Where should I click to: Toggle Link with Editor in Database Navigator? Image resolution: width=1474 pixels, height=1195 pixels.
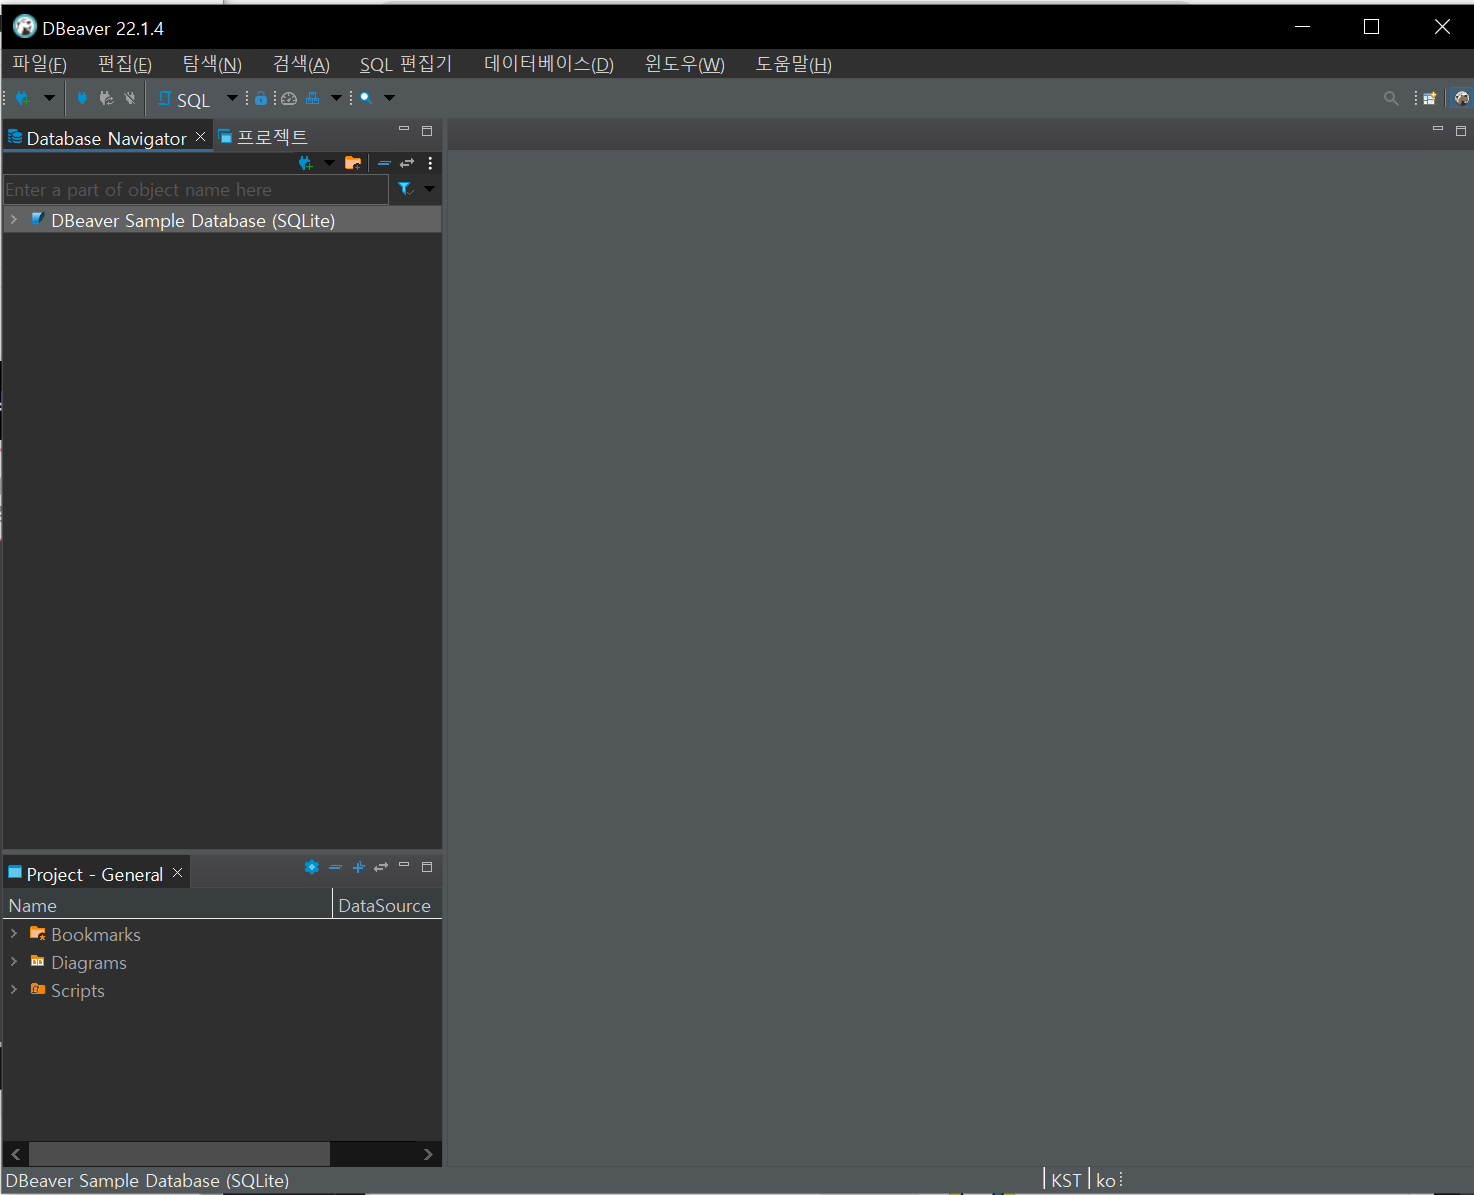(407, 163)
